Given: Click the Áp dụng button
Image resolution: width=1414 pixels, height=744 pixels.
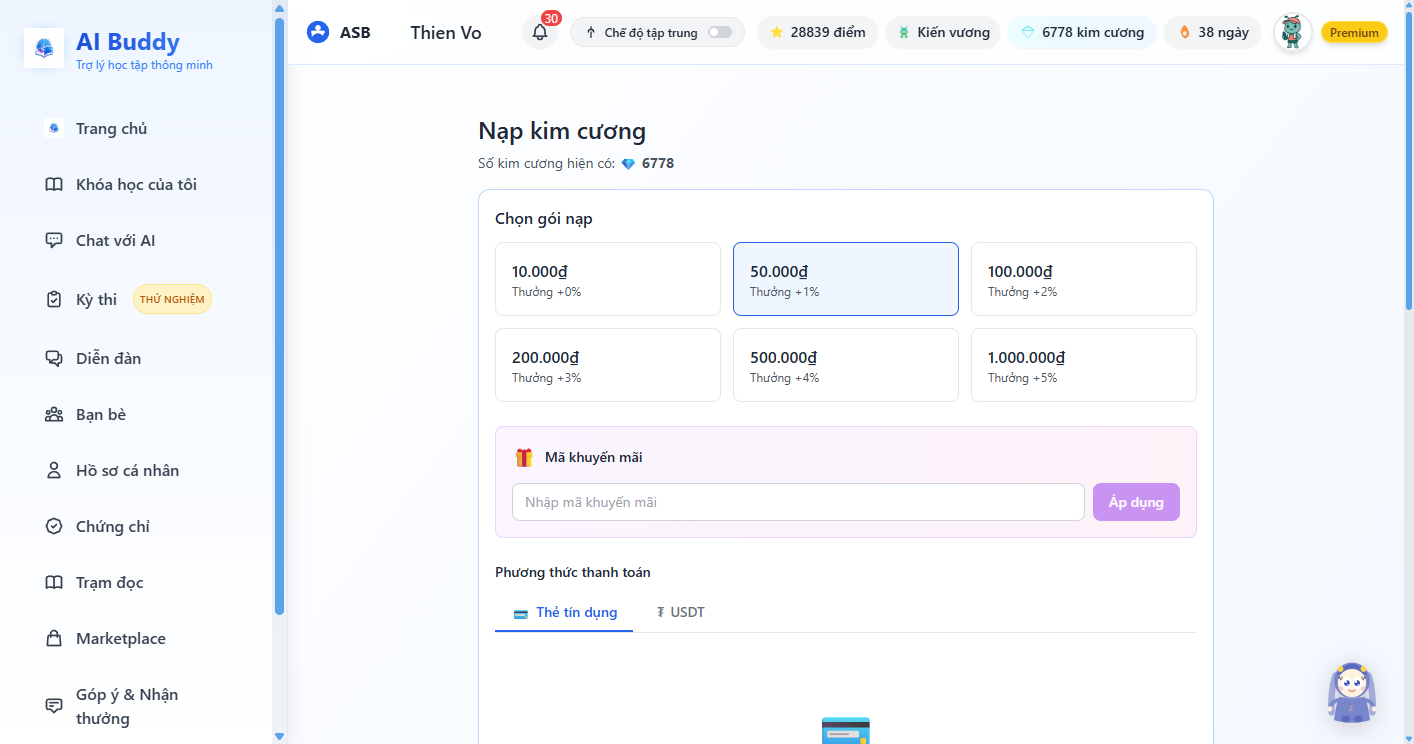Looking at the screenshot, I should pos(1136,502).
